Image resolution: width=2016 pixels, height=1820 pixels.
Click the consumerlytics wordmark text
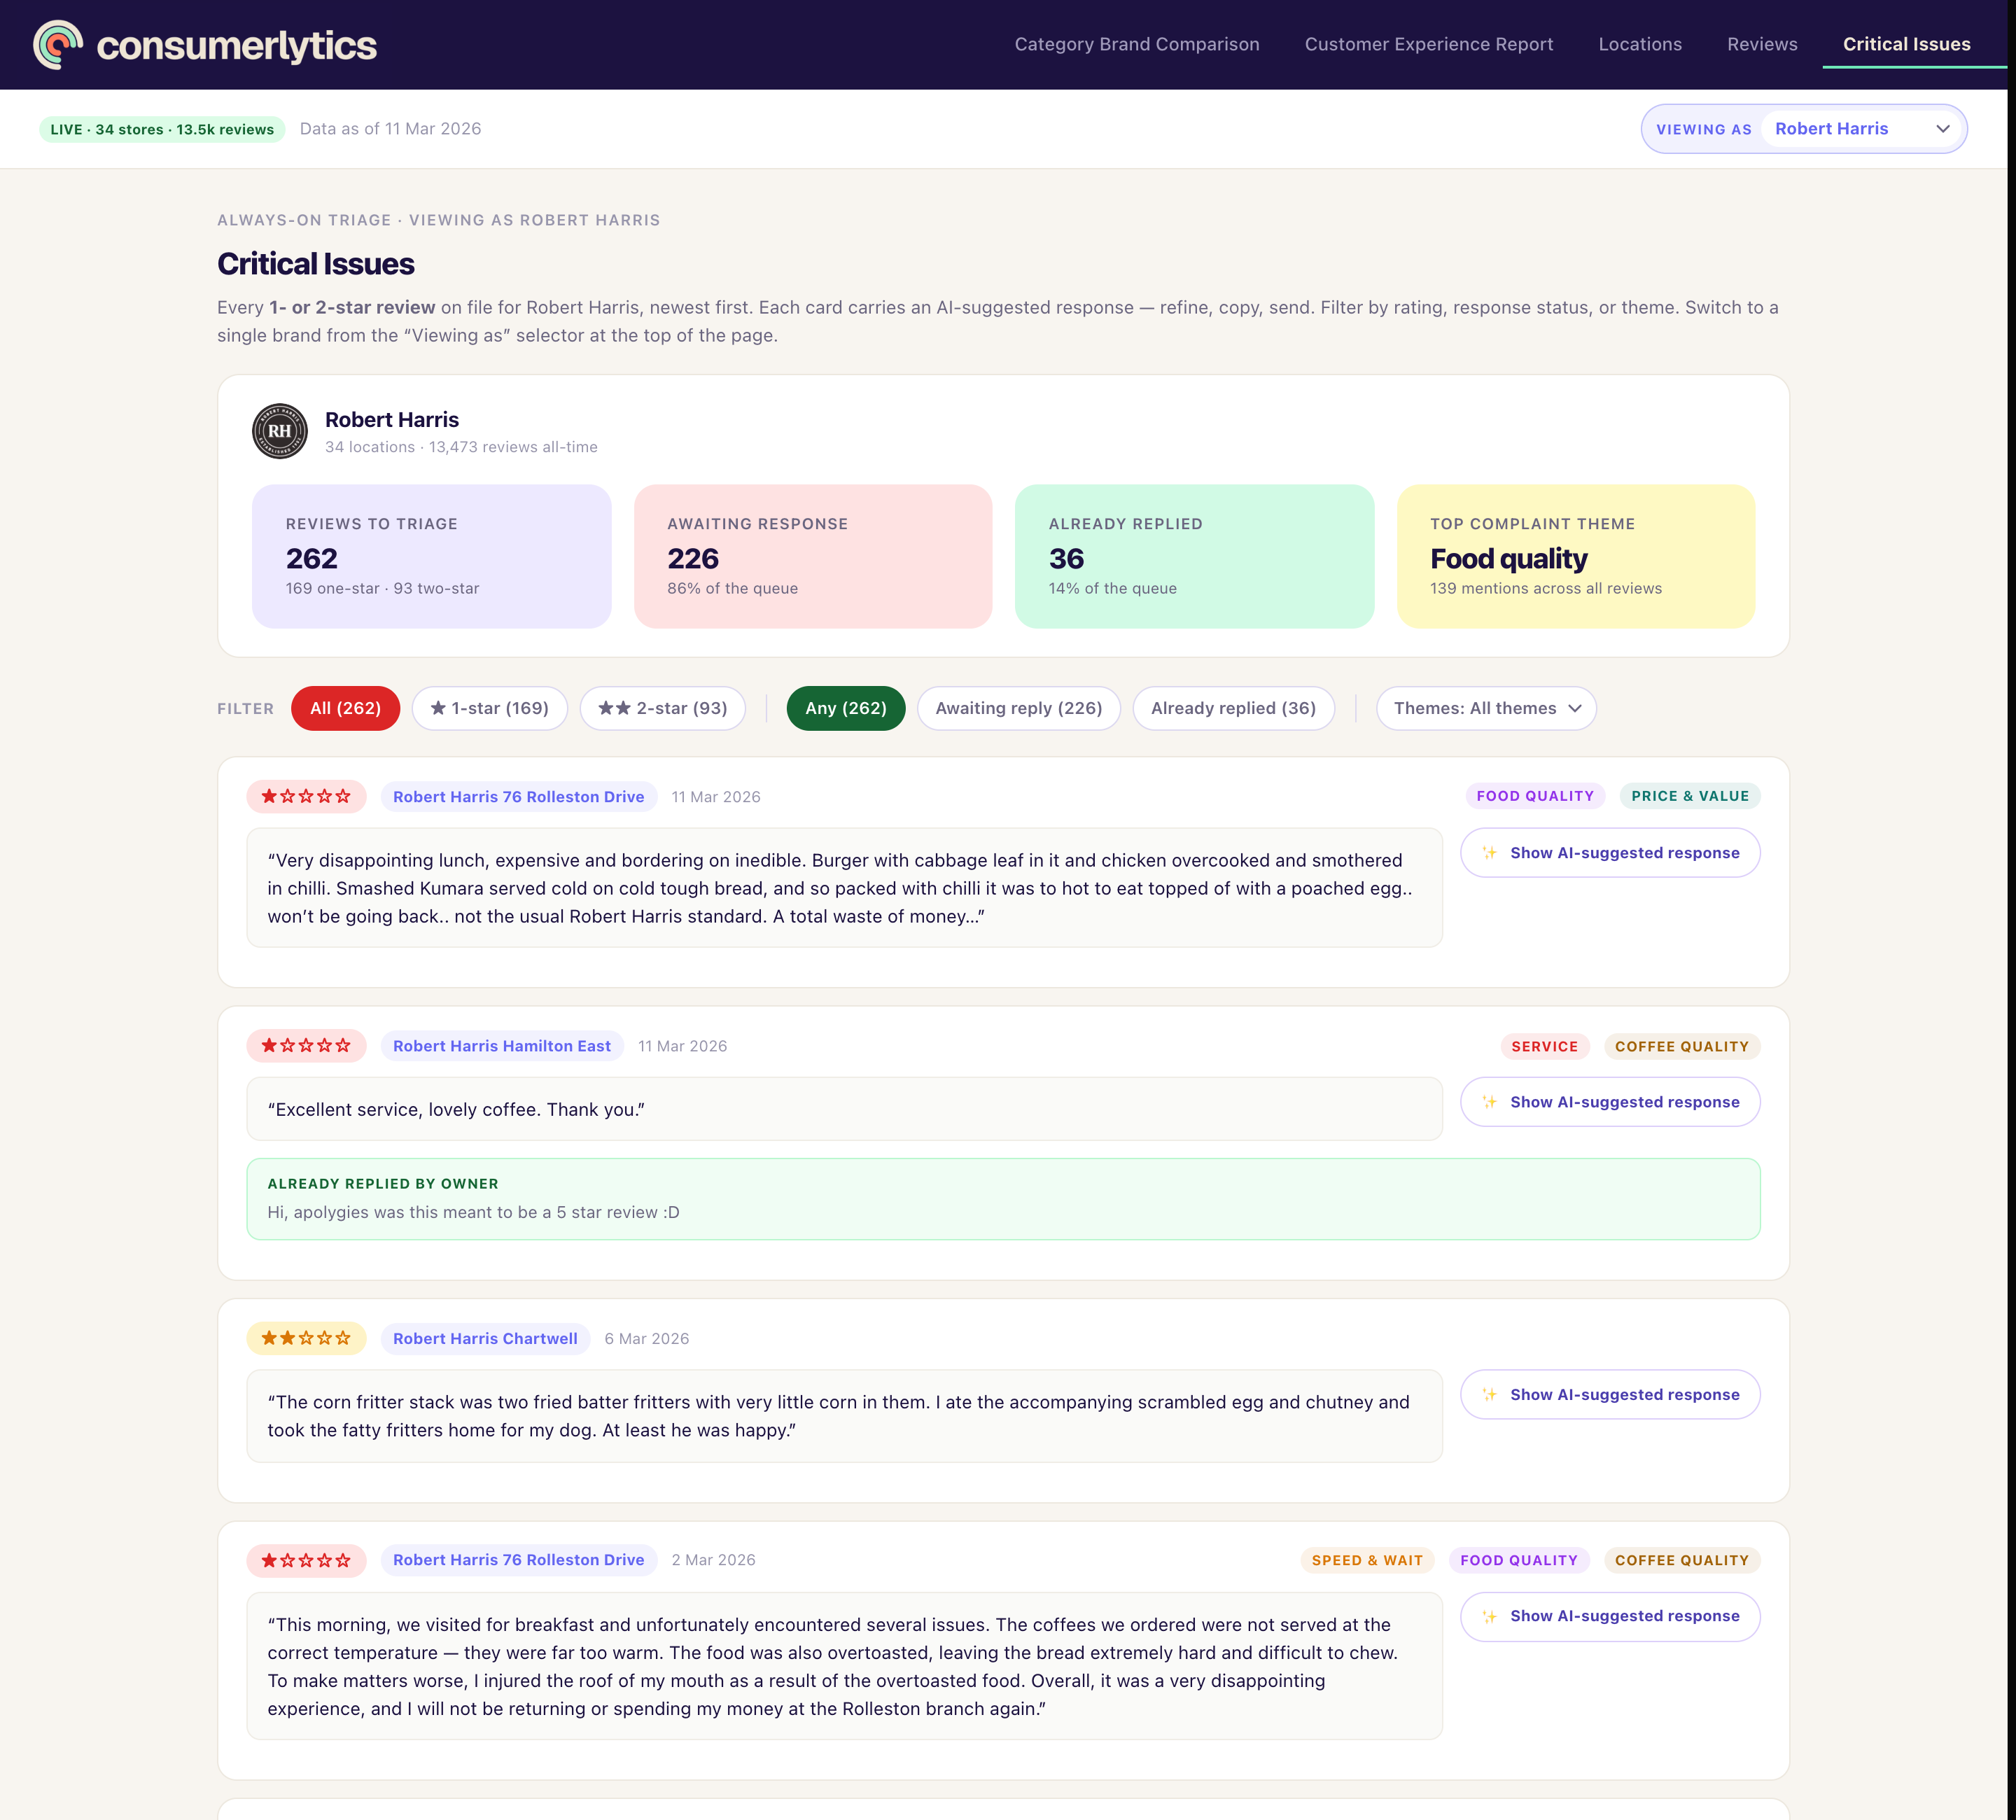pos(236,46)
